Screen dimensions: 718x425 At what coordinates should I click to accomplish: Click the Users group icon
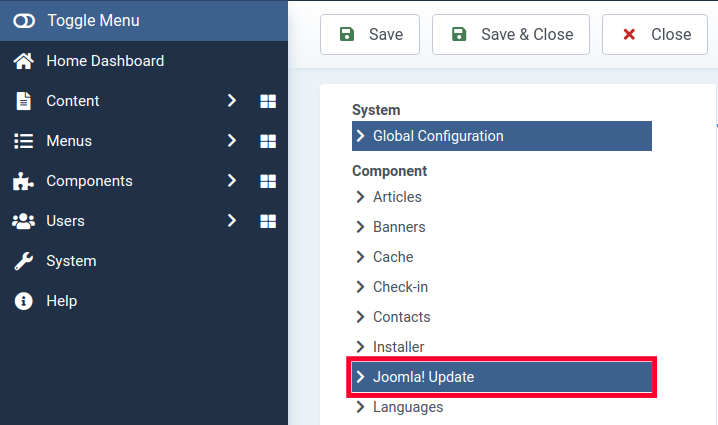(x=23, y=221)
